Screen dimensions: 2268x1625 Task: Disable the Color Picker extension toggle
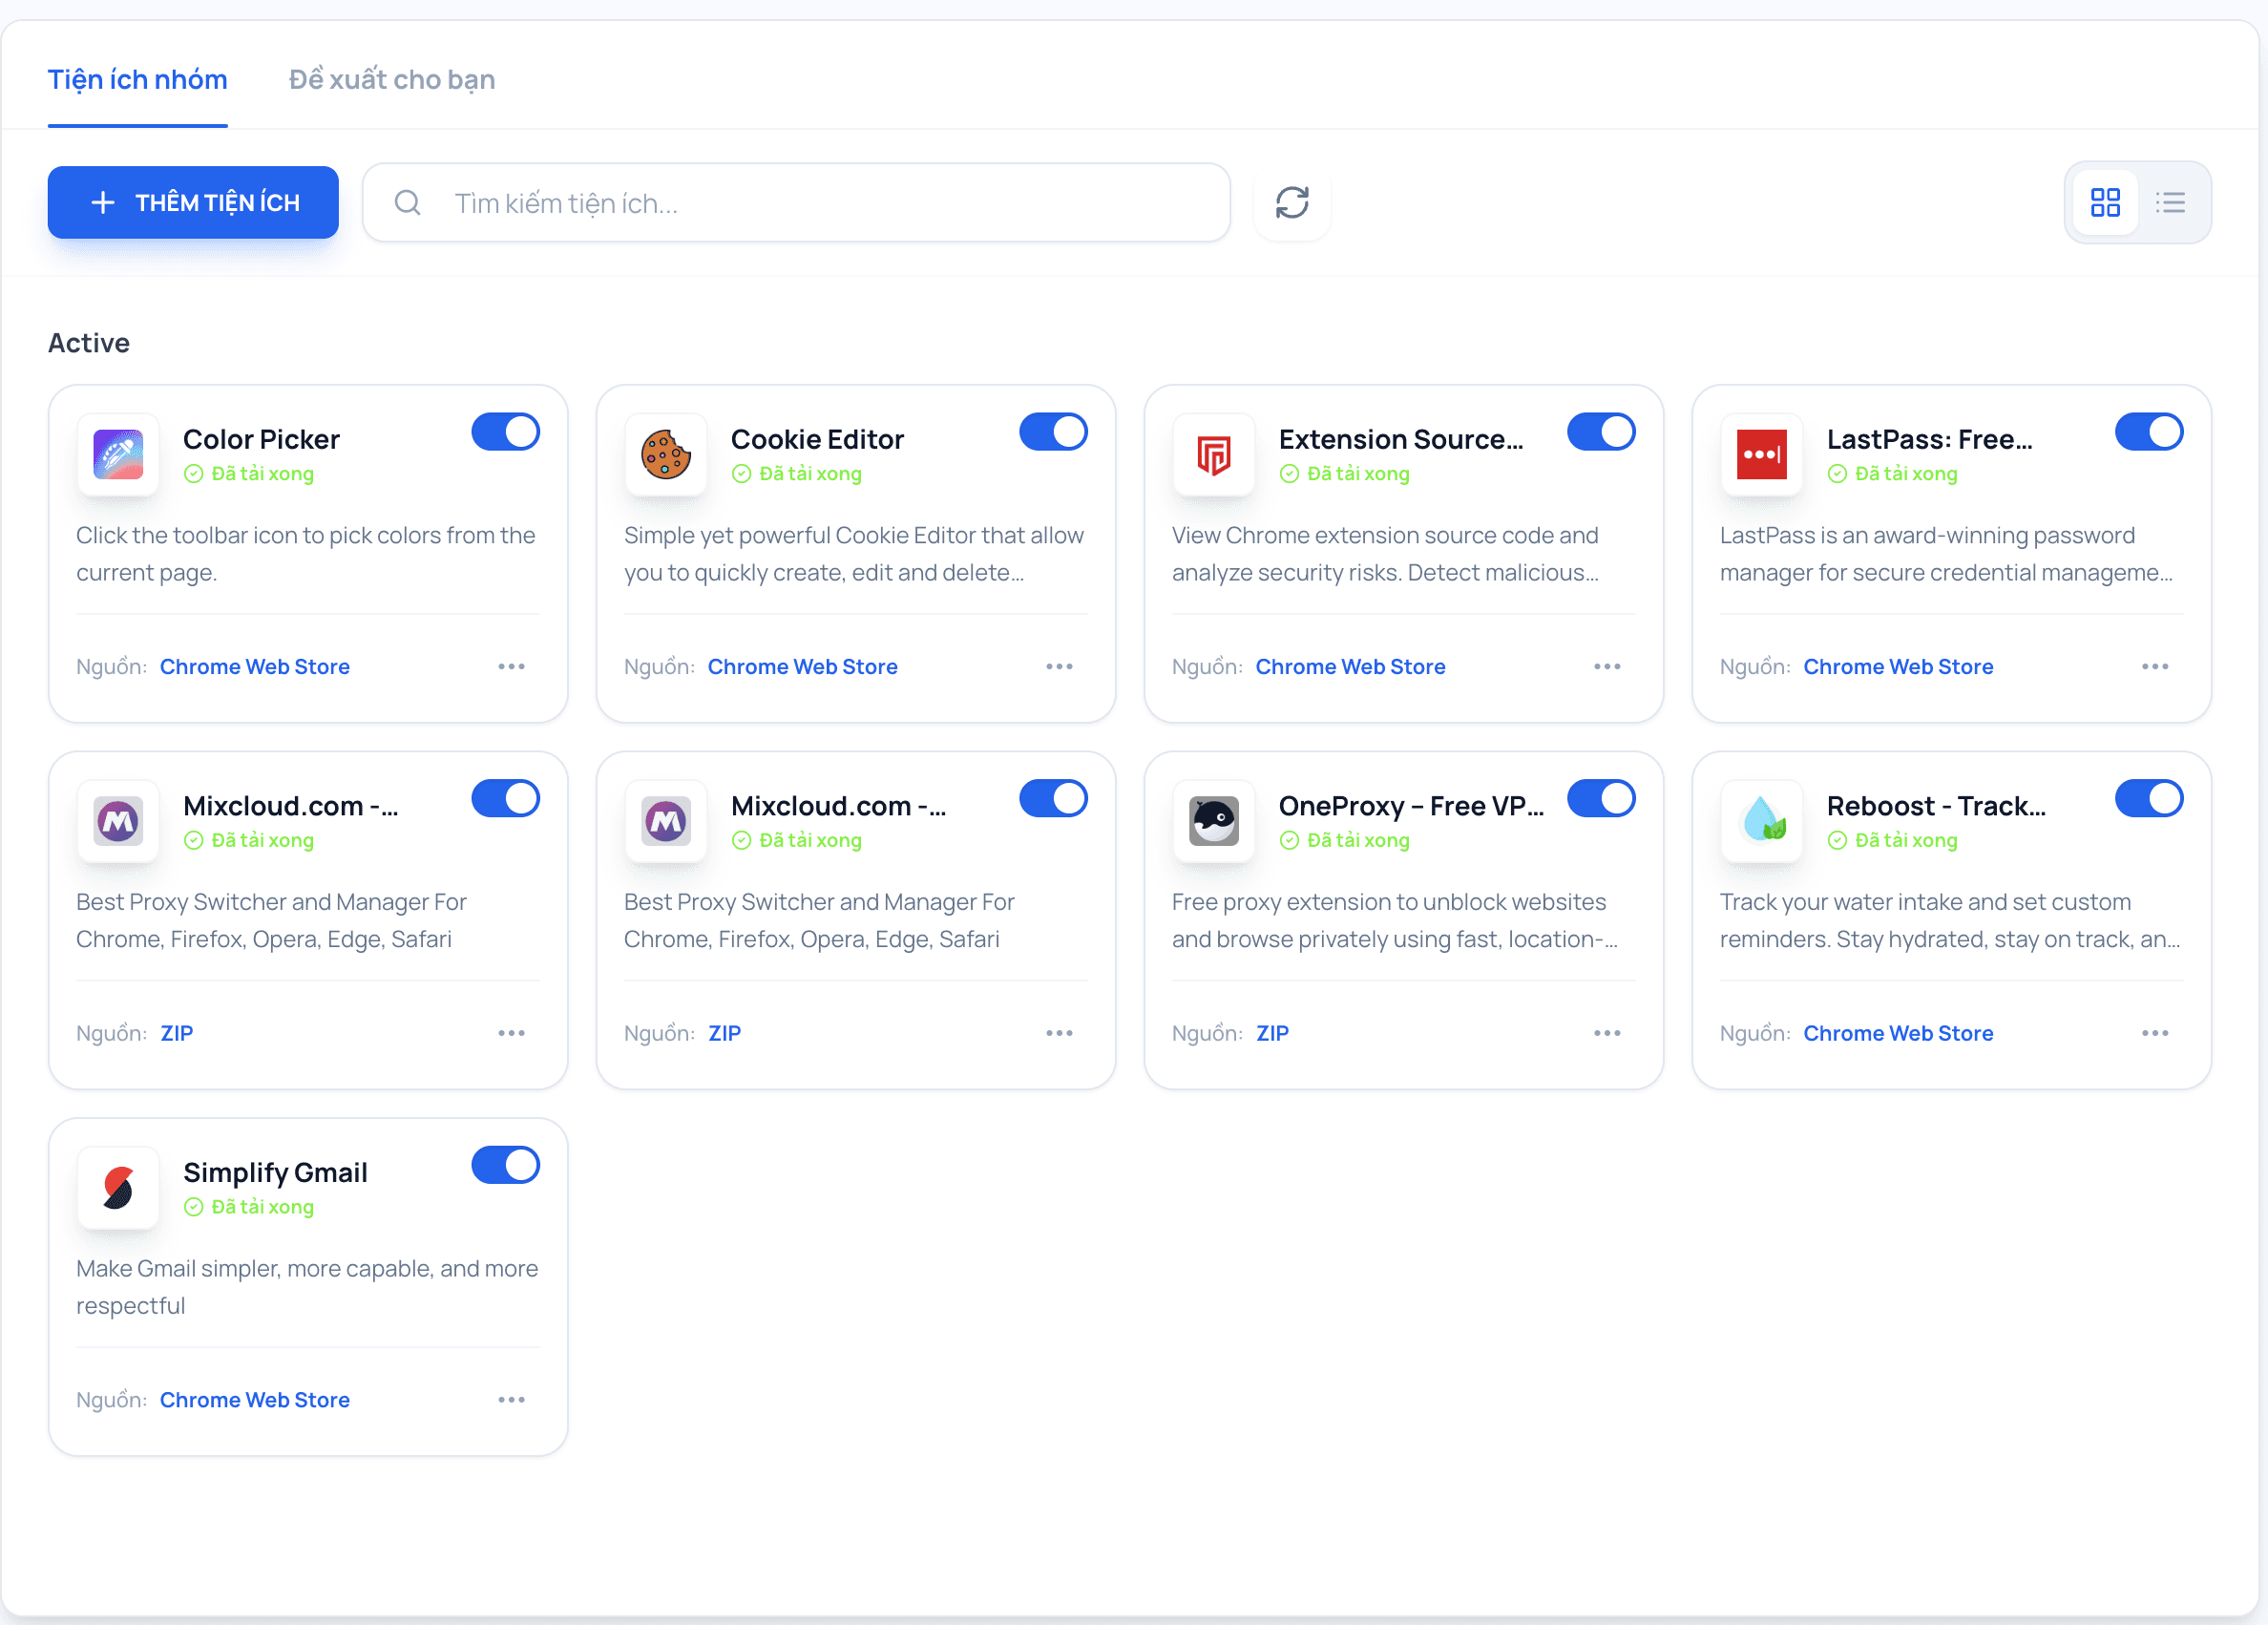coord(506,432)
